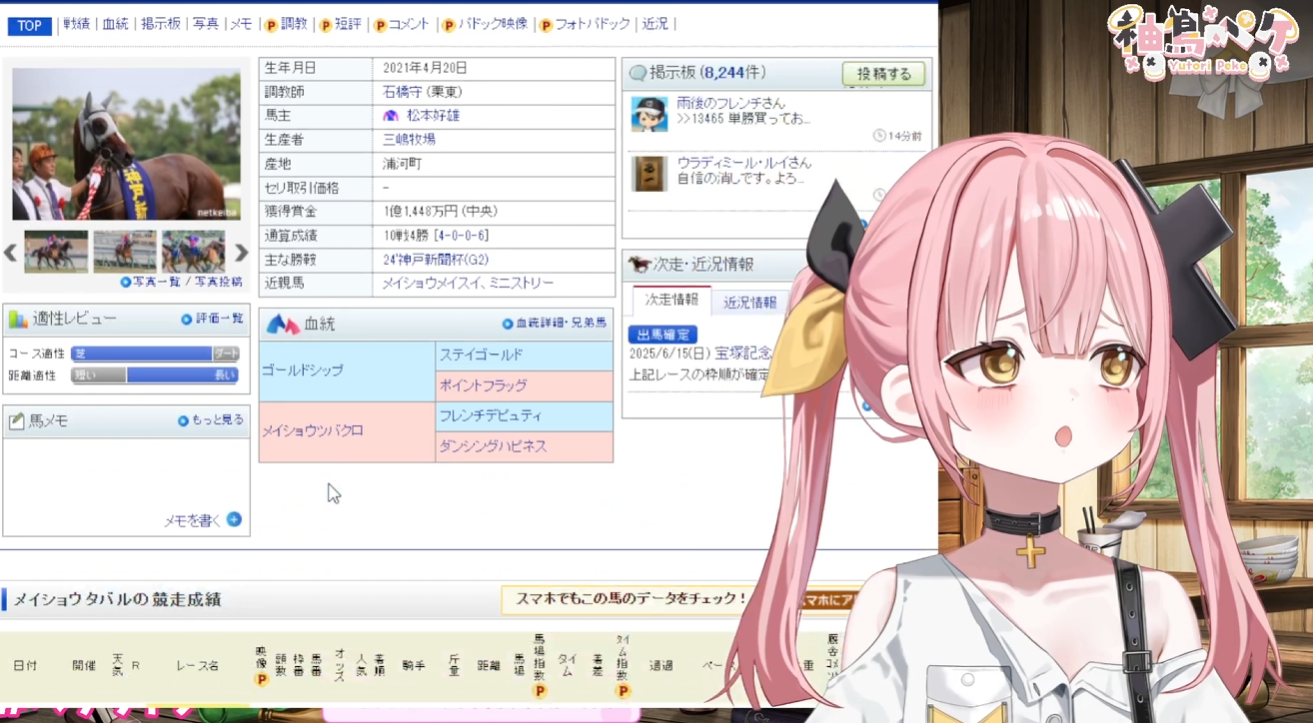Click the レース名 column header

(197, 666)
